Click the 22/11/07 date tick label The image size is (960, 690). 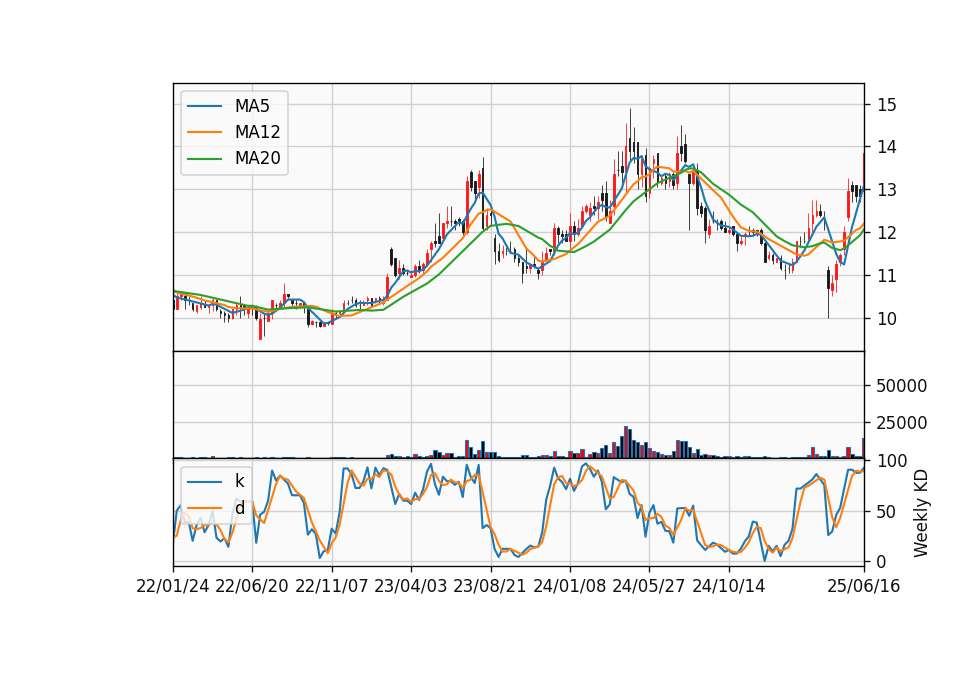pyautogui.click(x=332, y=587)
